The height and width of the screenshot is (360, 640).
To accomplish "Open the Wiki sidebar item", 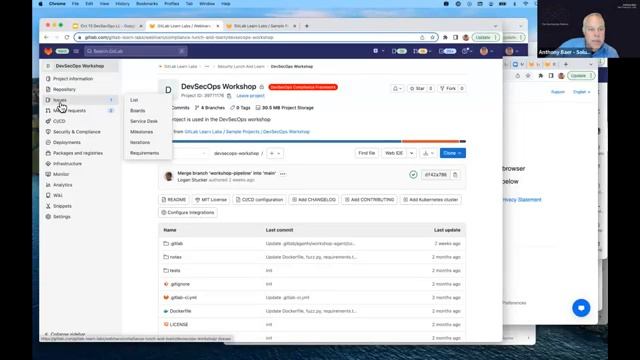I will click(58, 196).
